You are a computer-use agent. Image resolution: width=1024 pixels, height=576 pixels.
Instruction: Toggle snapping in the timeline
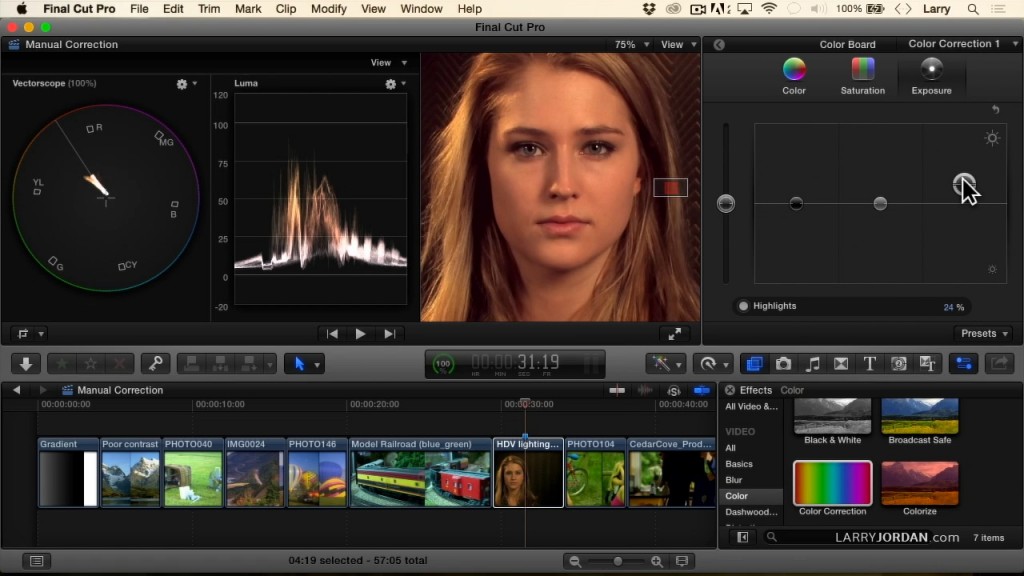click(x=702, y=391)
